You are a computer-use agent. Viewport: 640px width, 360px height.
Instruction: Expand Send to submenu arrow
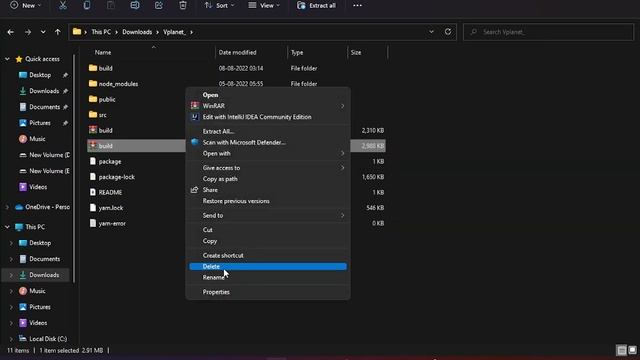pos(342,216)
